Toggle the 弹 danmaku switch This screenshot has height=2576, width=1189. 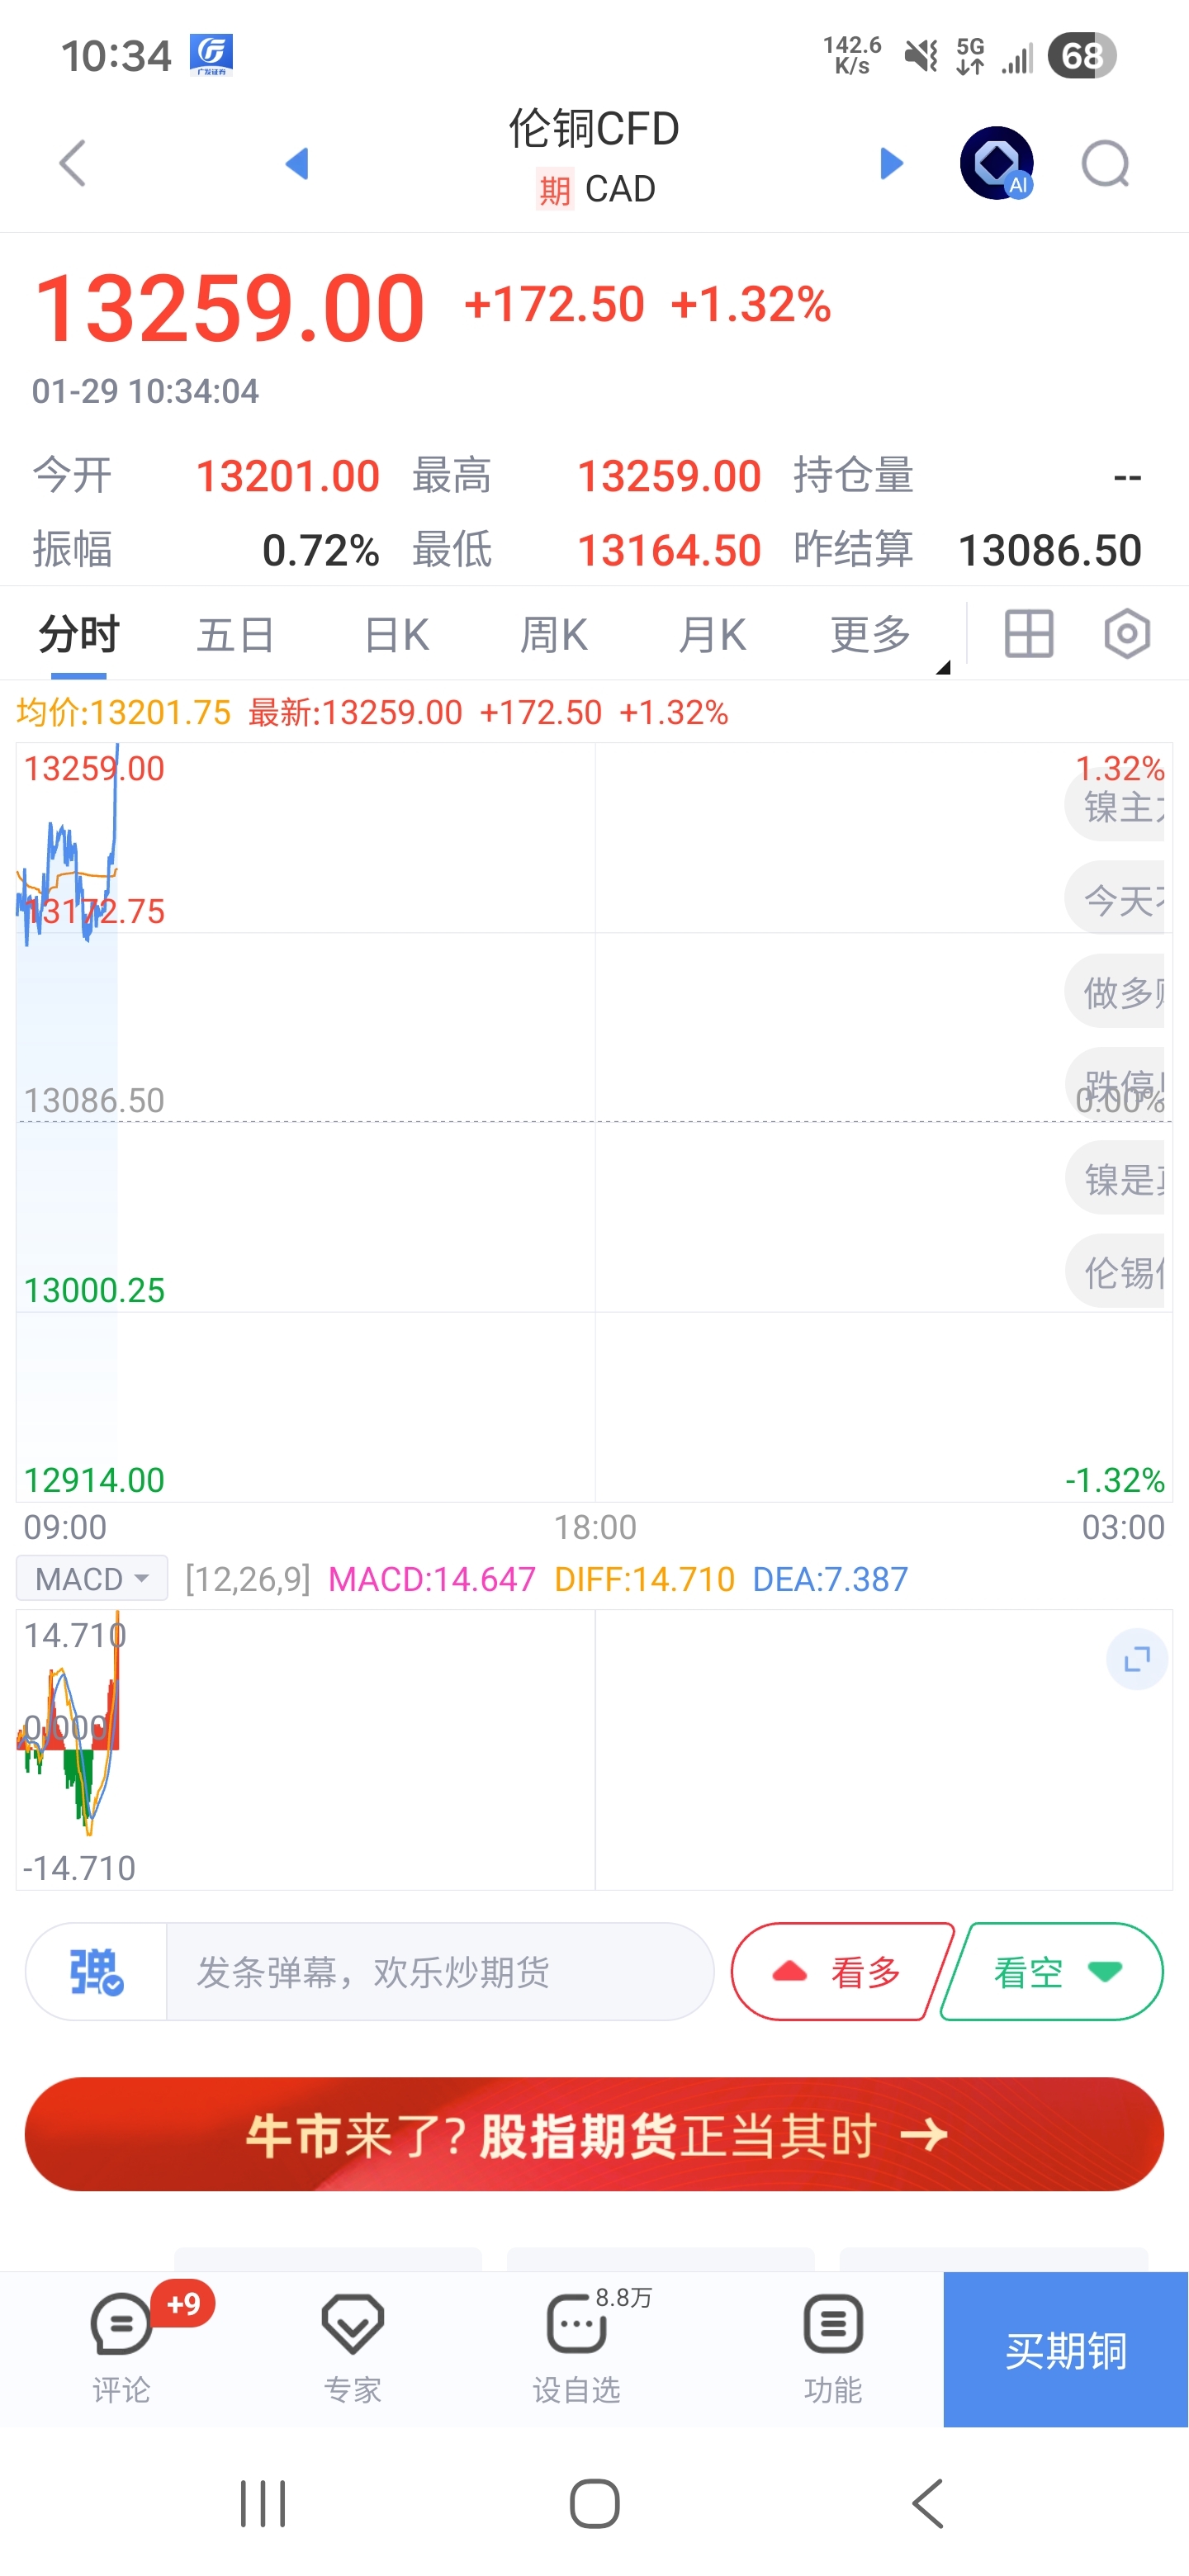(x=96, y=1972)
